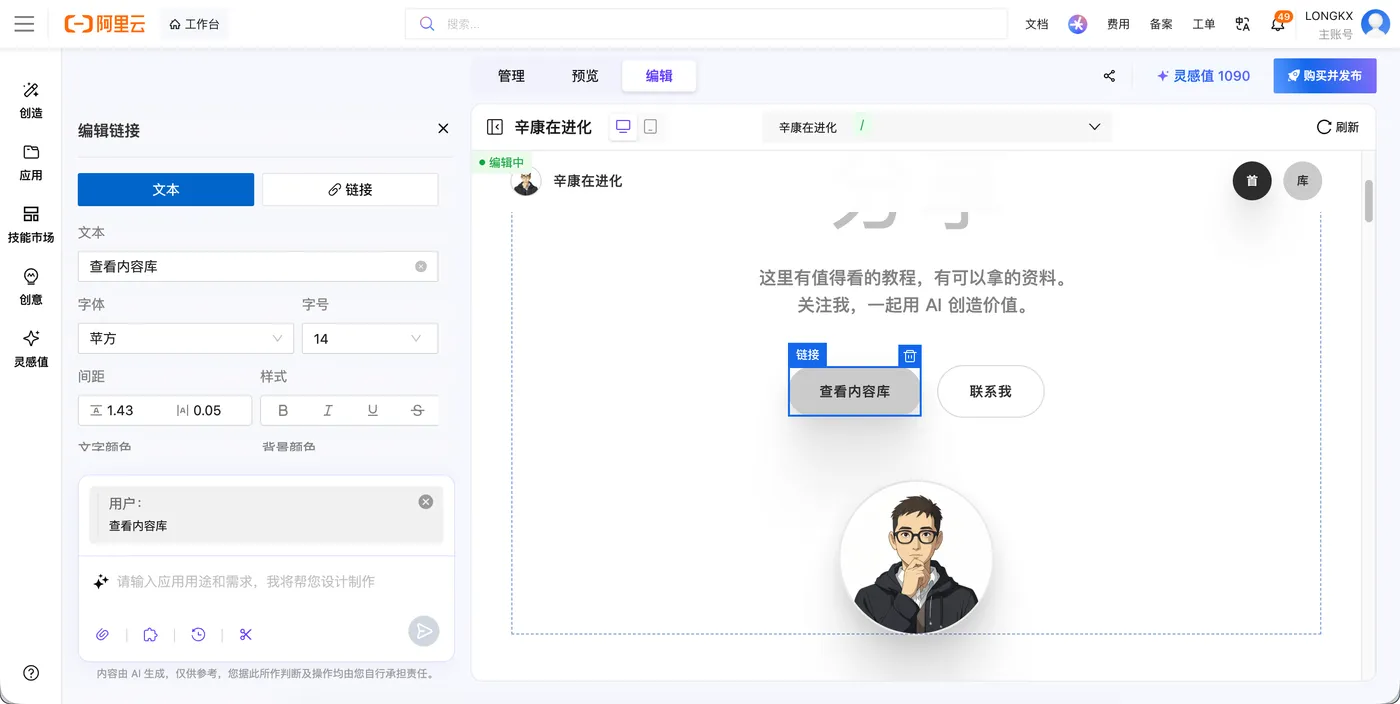Toggle strikethrough text style
The width and height of the screenshot is (1400, 704).
click(418, 410)
